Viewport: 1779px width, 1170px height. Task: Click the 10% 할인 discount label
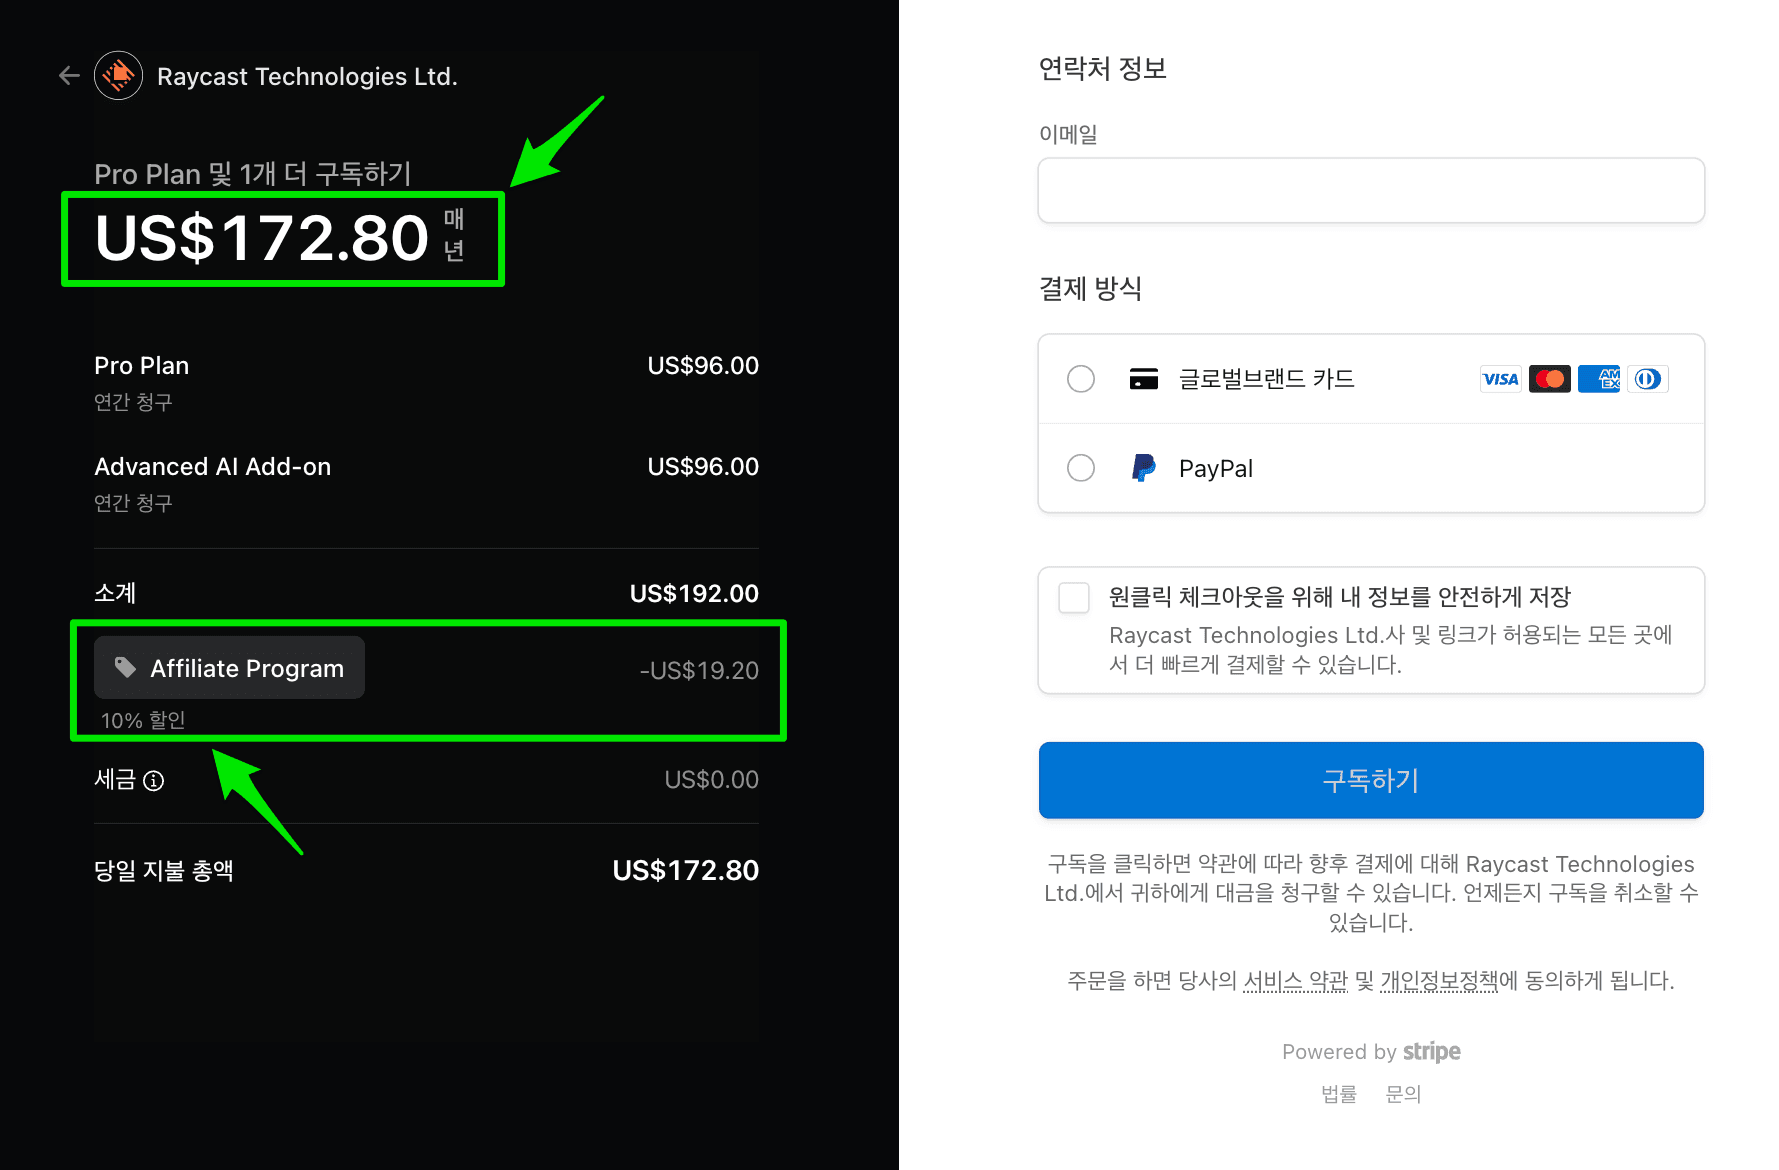point(143,720)
